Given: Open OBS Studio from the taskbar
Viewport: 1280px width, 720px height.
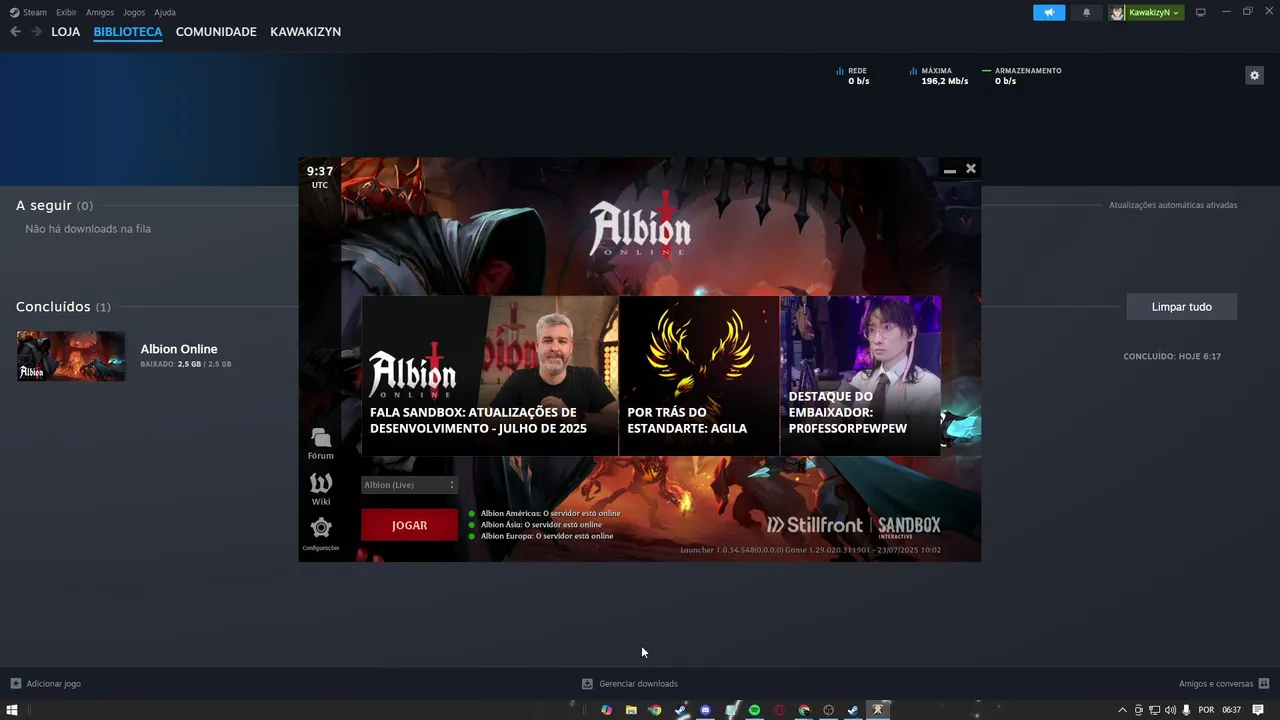Looking at the screenshot, I should [x=828, y=710].
